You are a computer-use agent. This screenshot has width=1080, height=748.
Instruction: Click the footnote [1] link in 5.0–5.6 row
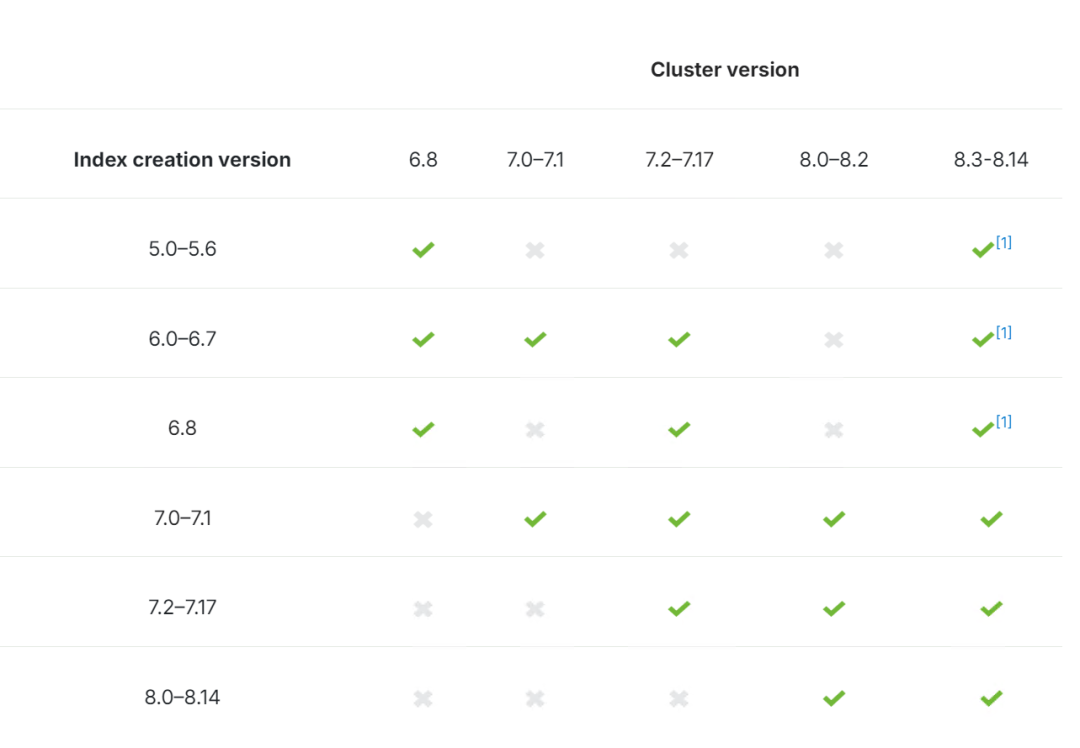point(1004,242)
